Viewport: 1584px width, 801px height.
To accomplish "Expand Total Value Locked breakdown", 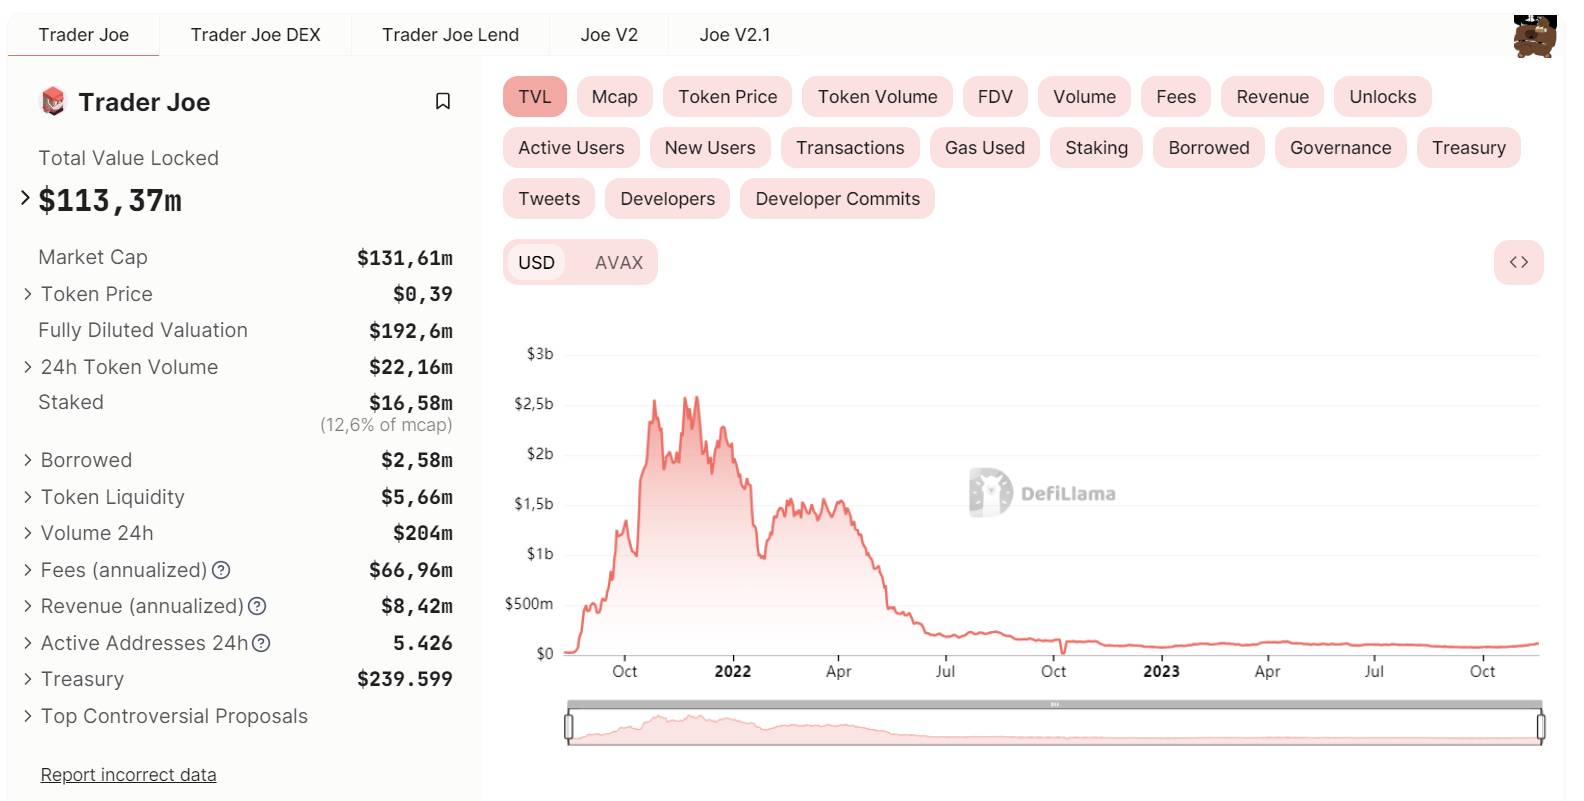I will pyautogui.click(x=25, y=198).
